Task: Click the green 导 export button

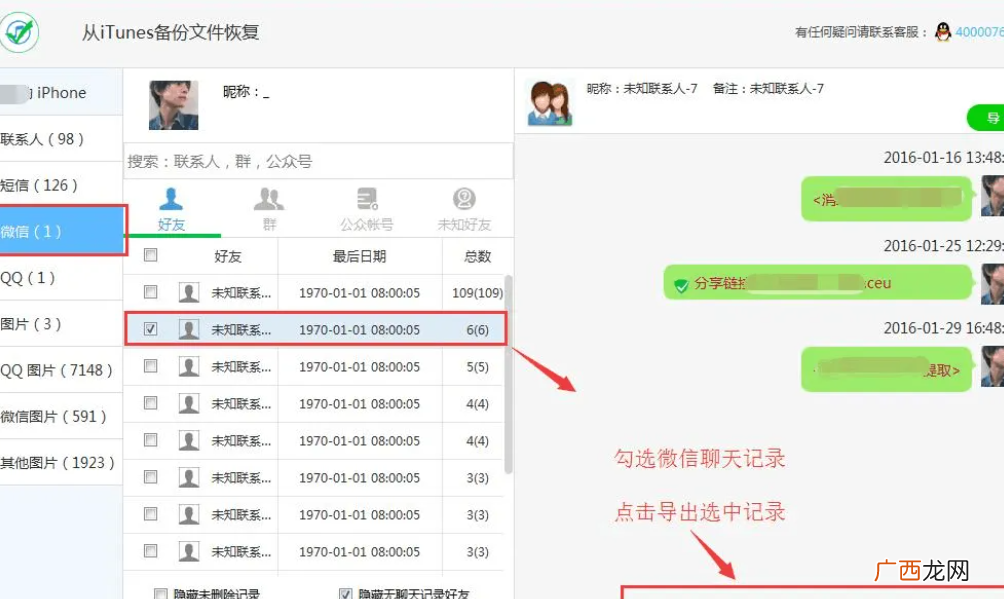Action: [x=986, y=118]
